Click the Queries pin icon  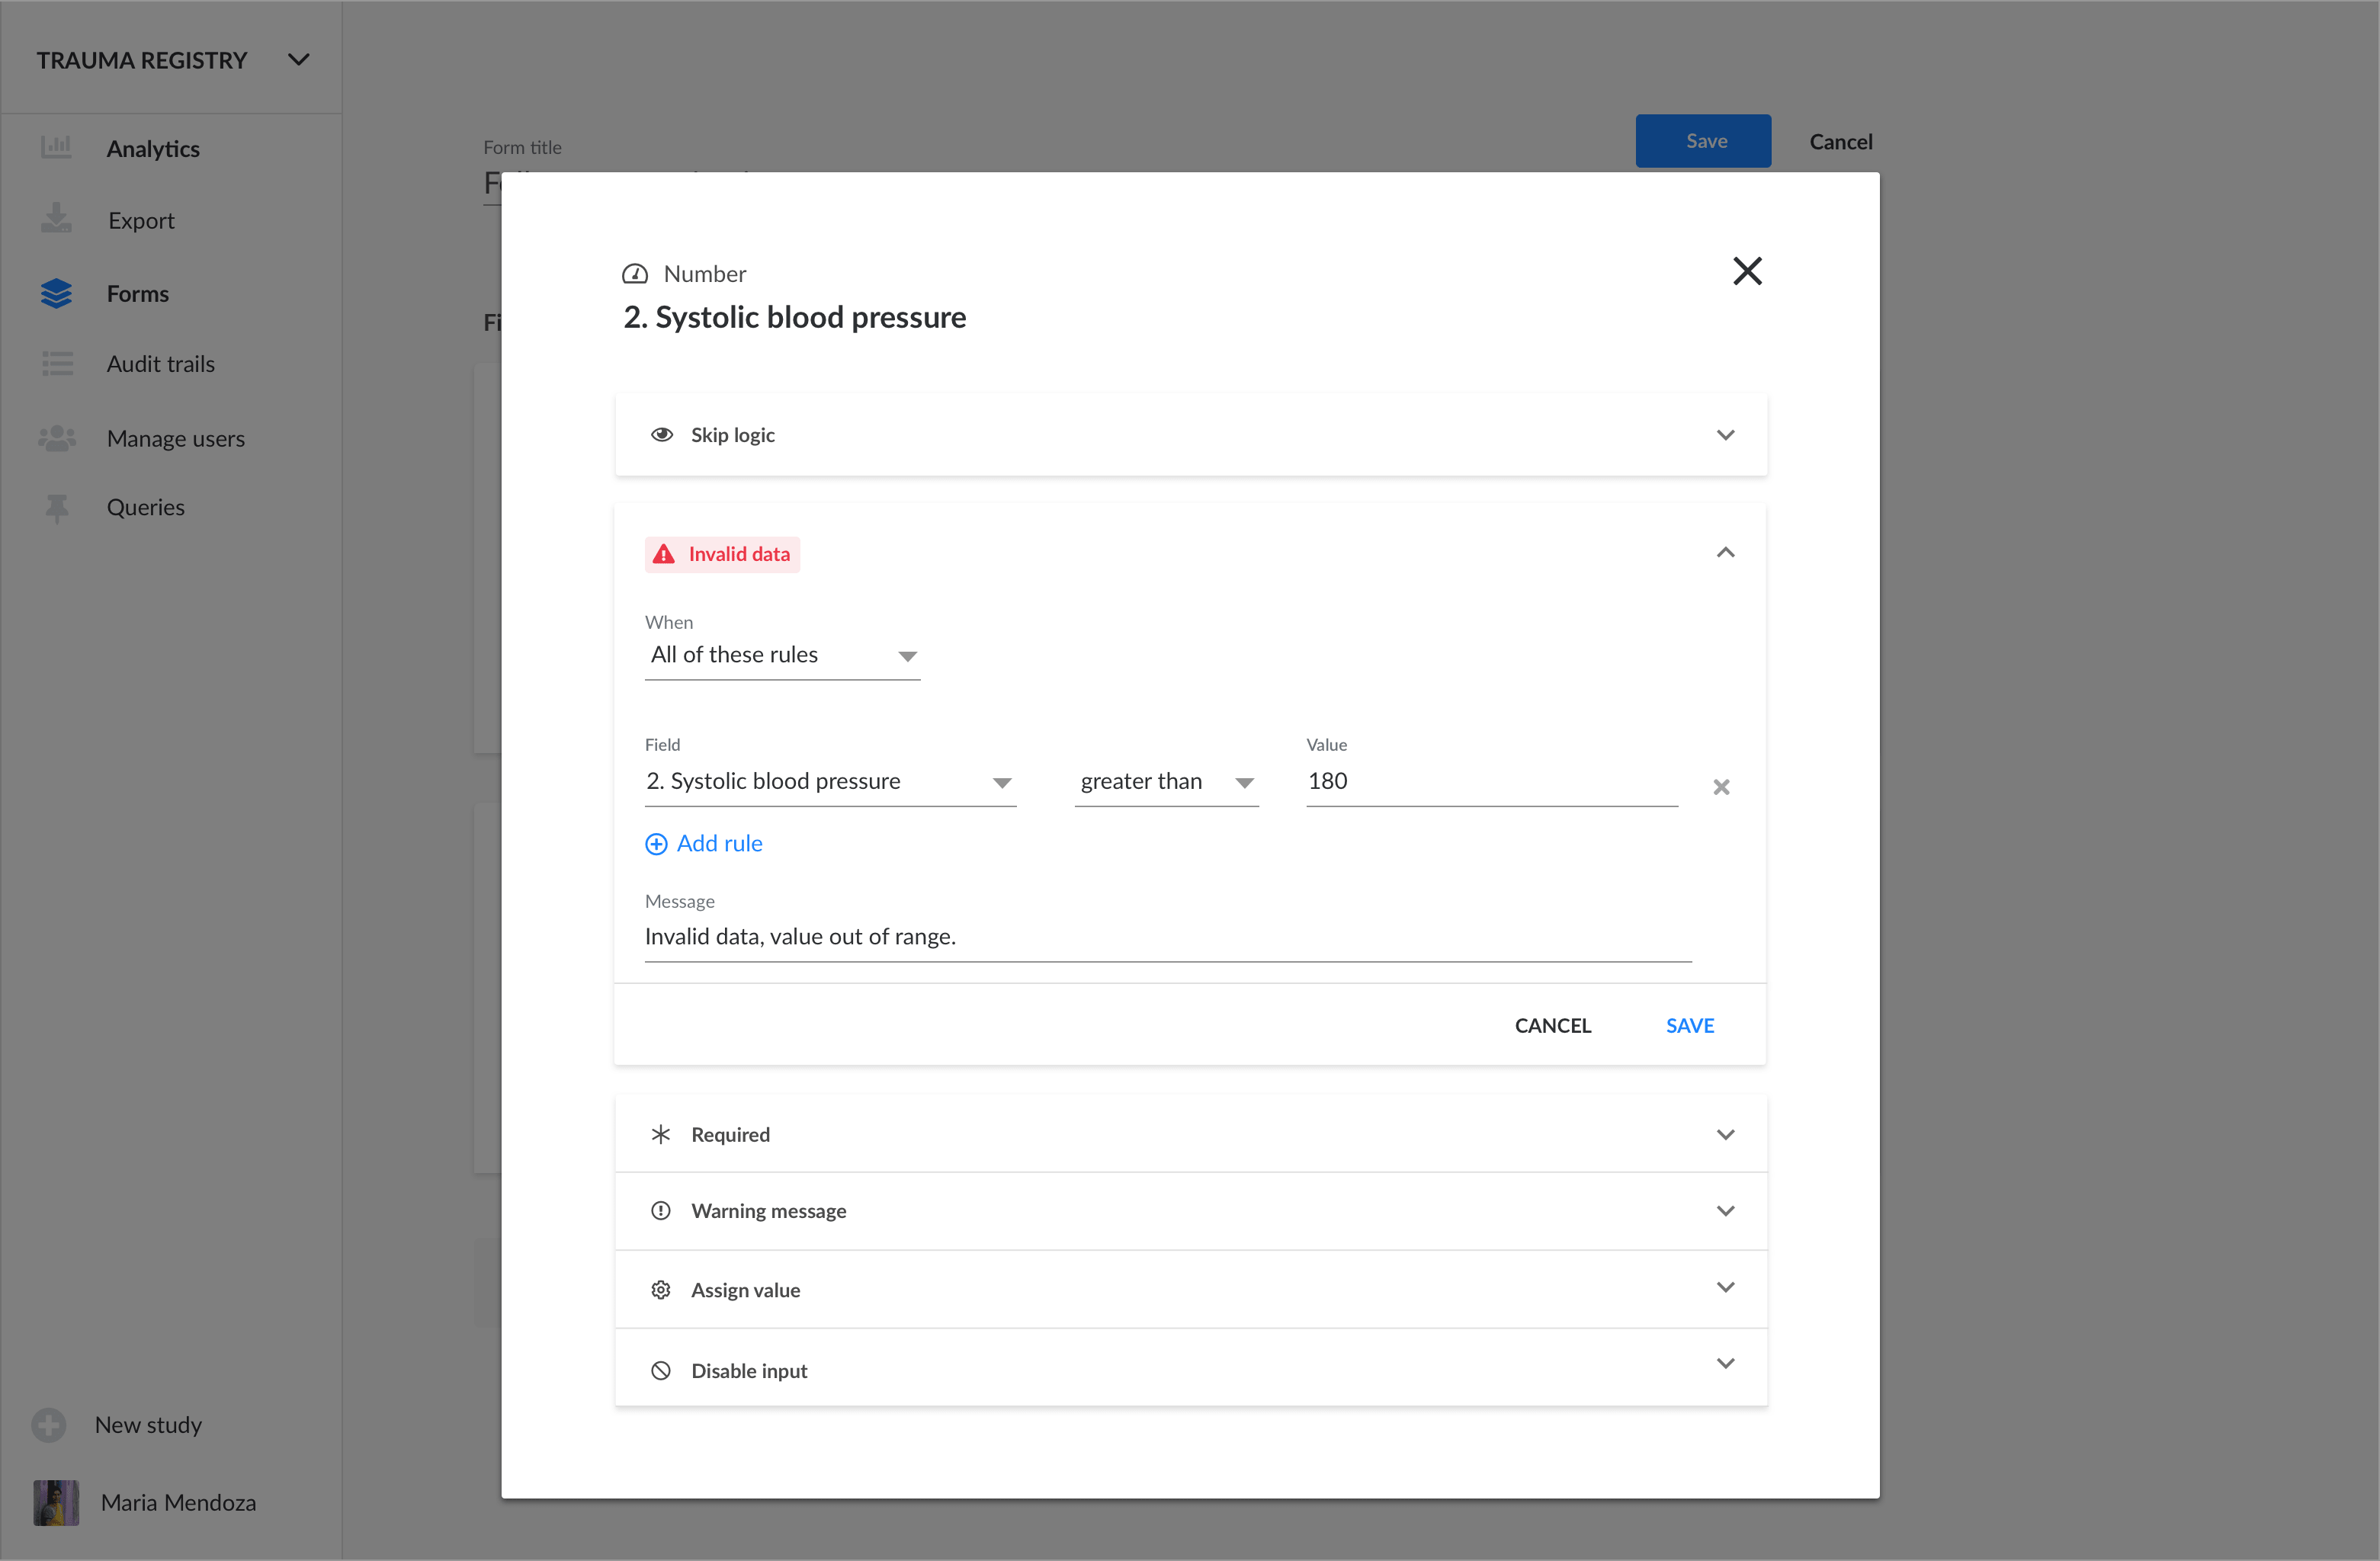pos(57,508)
